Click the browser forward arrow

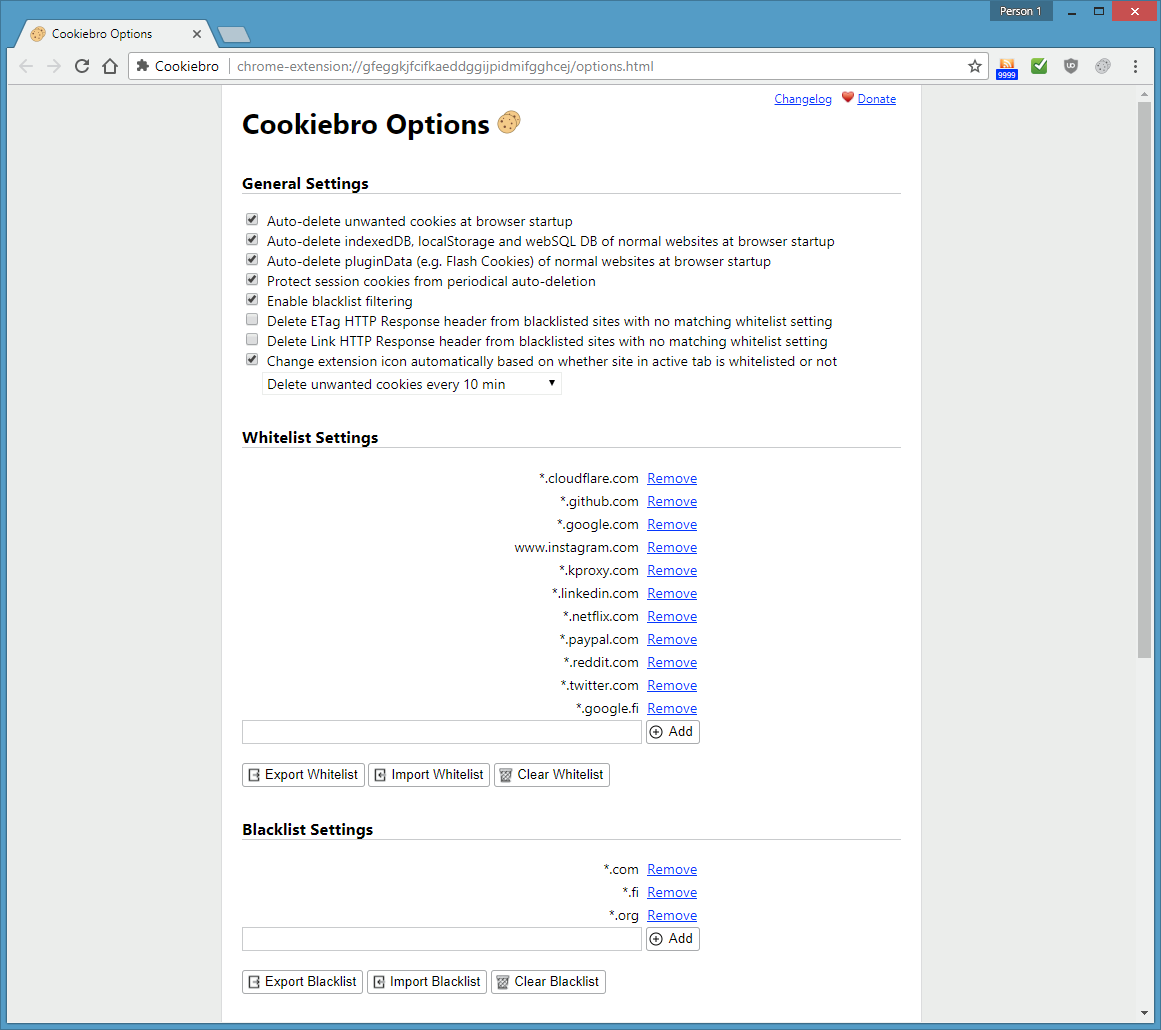click(x=54, y=66)
